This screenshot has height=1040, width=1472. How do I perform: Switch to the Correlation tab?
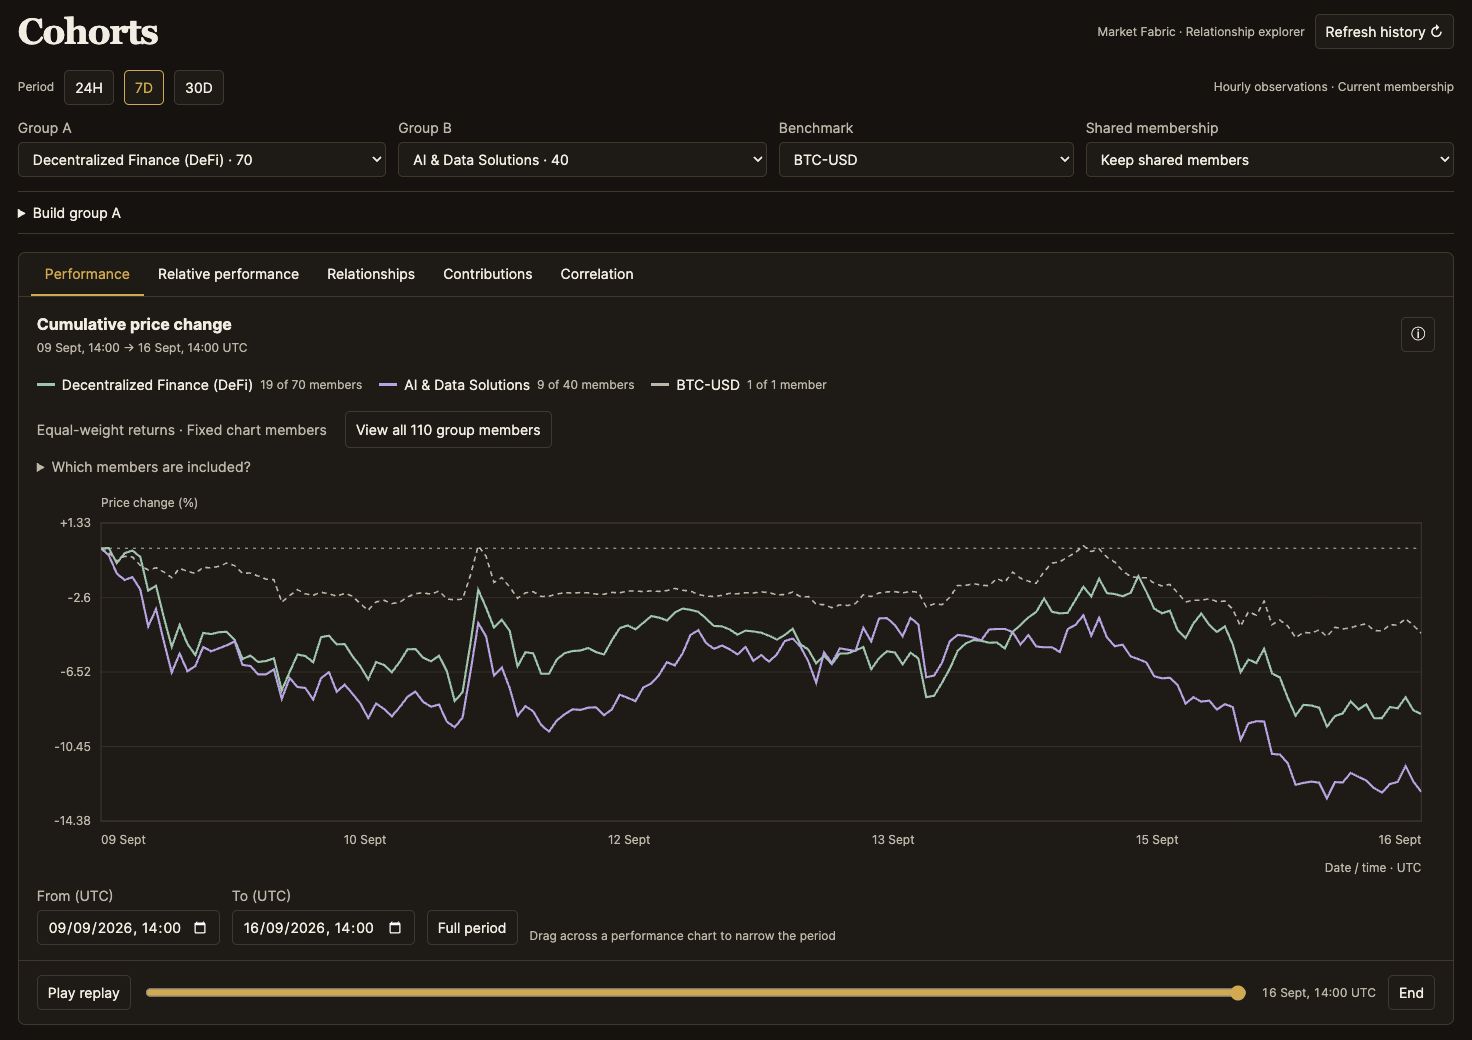point(597,274)
